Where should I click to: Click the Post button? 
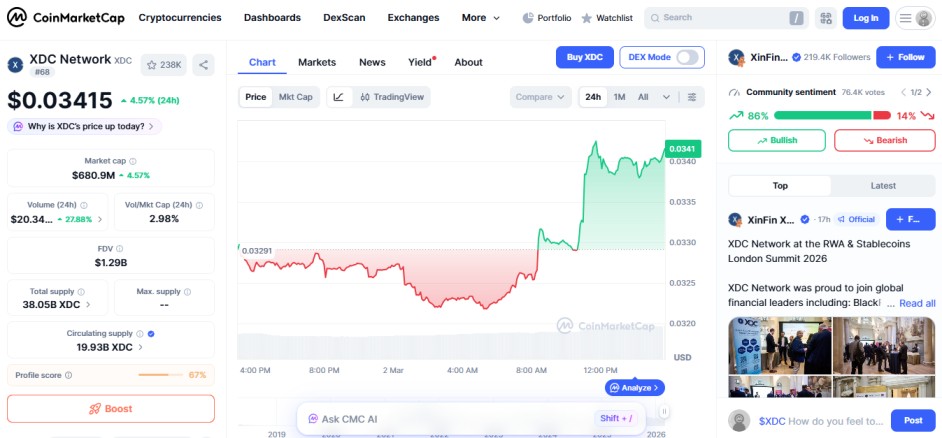(913, 421)
